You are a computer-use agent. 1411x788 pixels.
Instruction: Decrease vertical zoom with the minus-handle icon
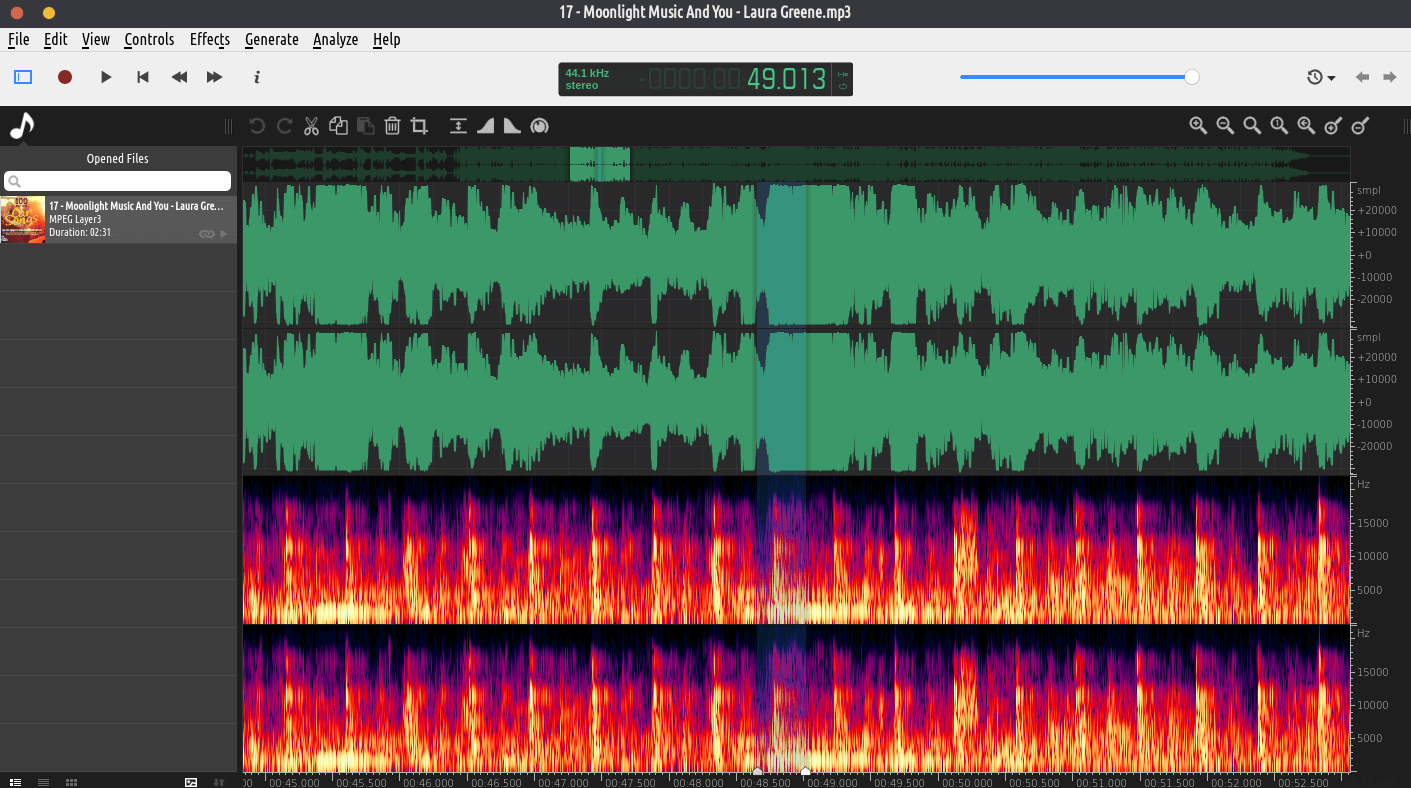pyautogui.click(x=1360, y=126)
